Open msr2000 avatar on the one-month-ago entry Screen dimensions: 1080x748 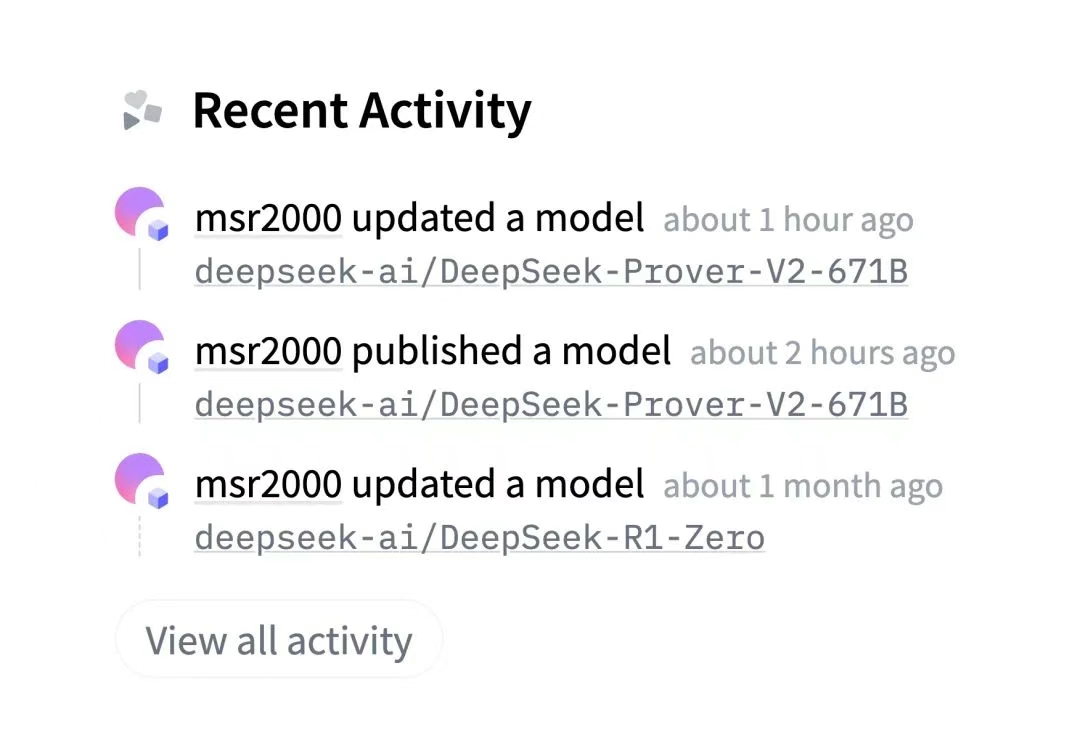pos(139,477)
